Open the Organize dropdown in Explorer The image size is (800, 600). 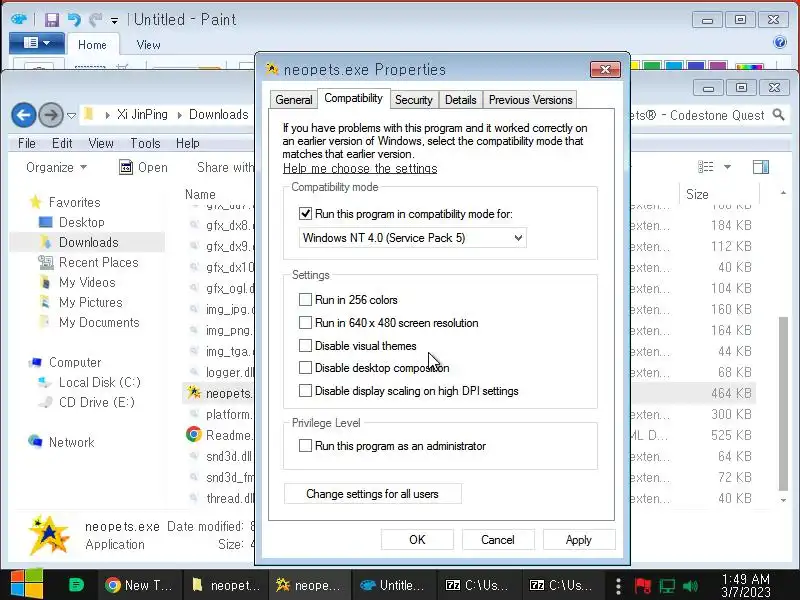point(56,167)
